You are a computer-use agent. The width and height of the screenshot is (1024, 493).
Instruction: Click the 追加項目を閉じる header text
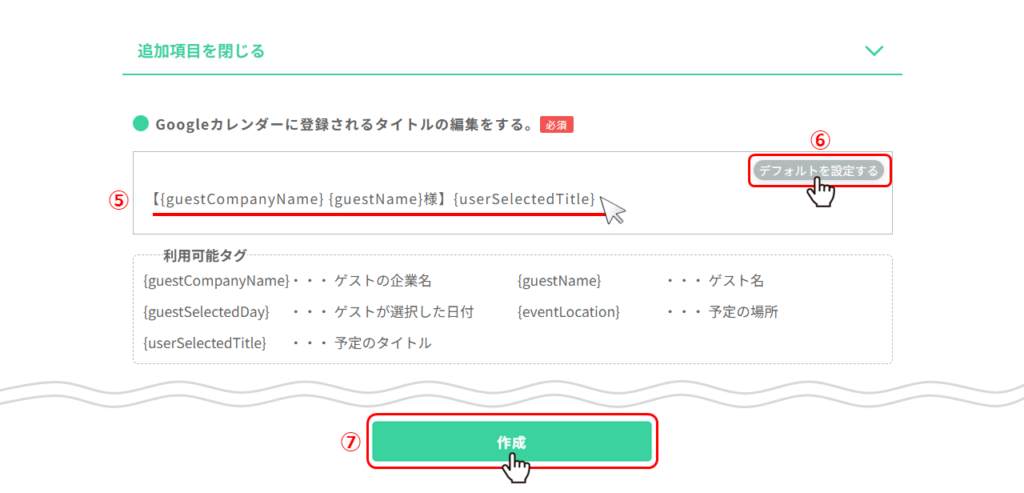(201, 51)
